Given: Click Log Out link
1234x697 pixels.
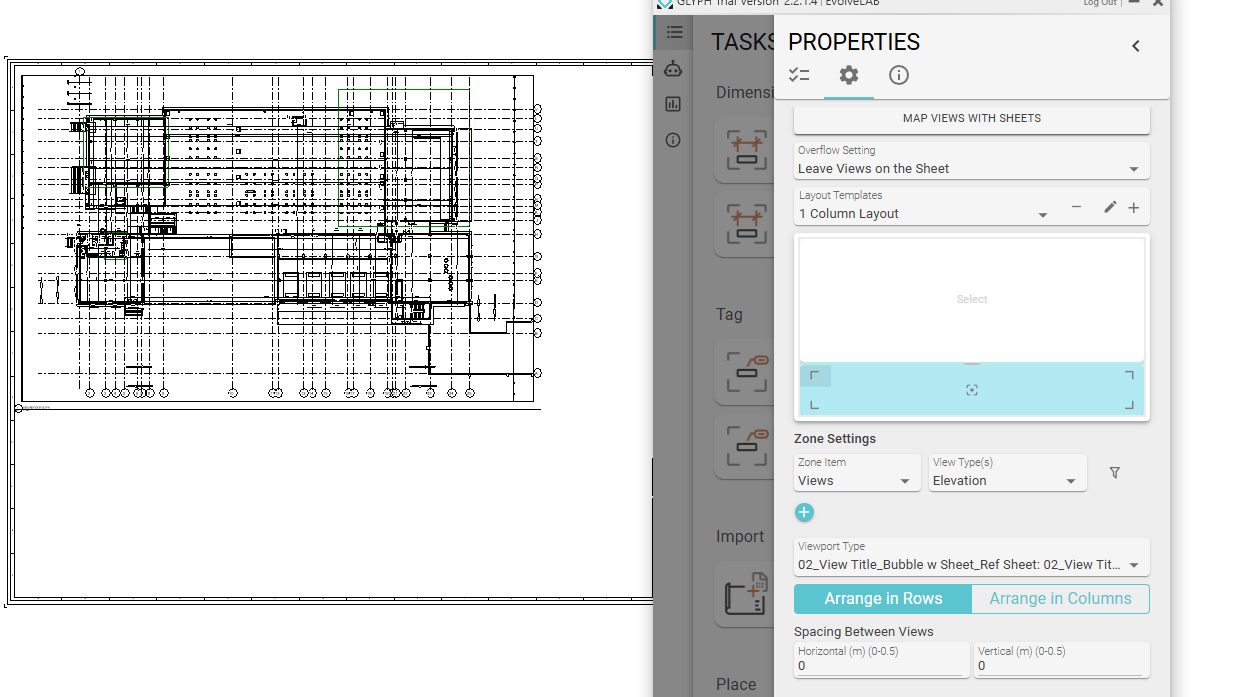Looking at the screenshot, I should [1100, 3].
